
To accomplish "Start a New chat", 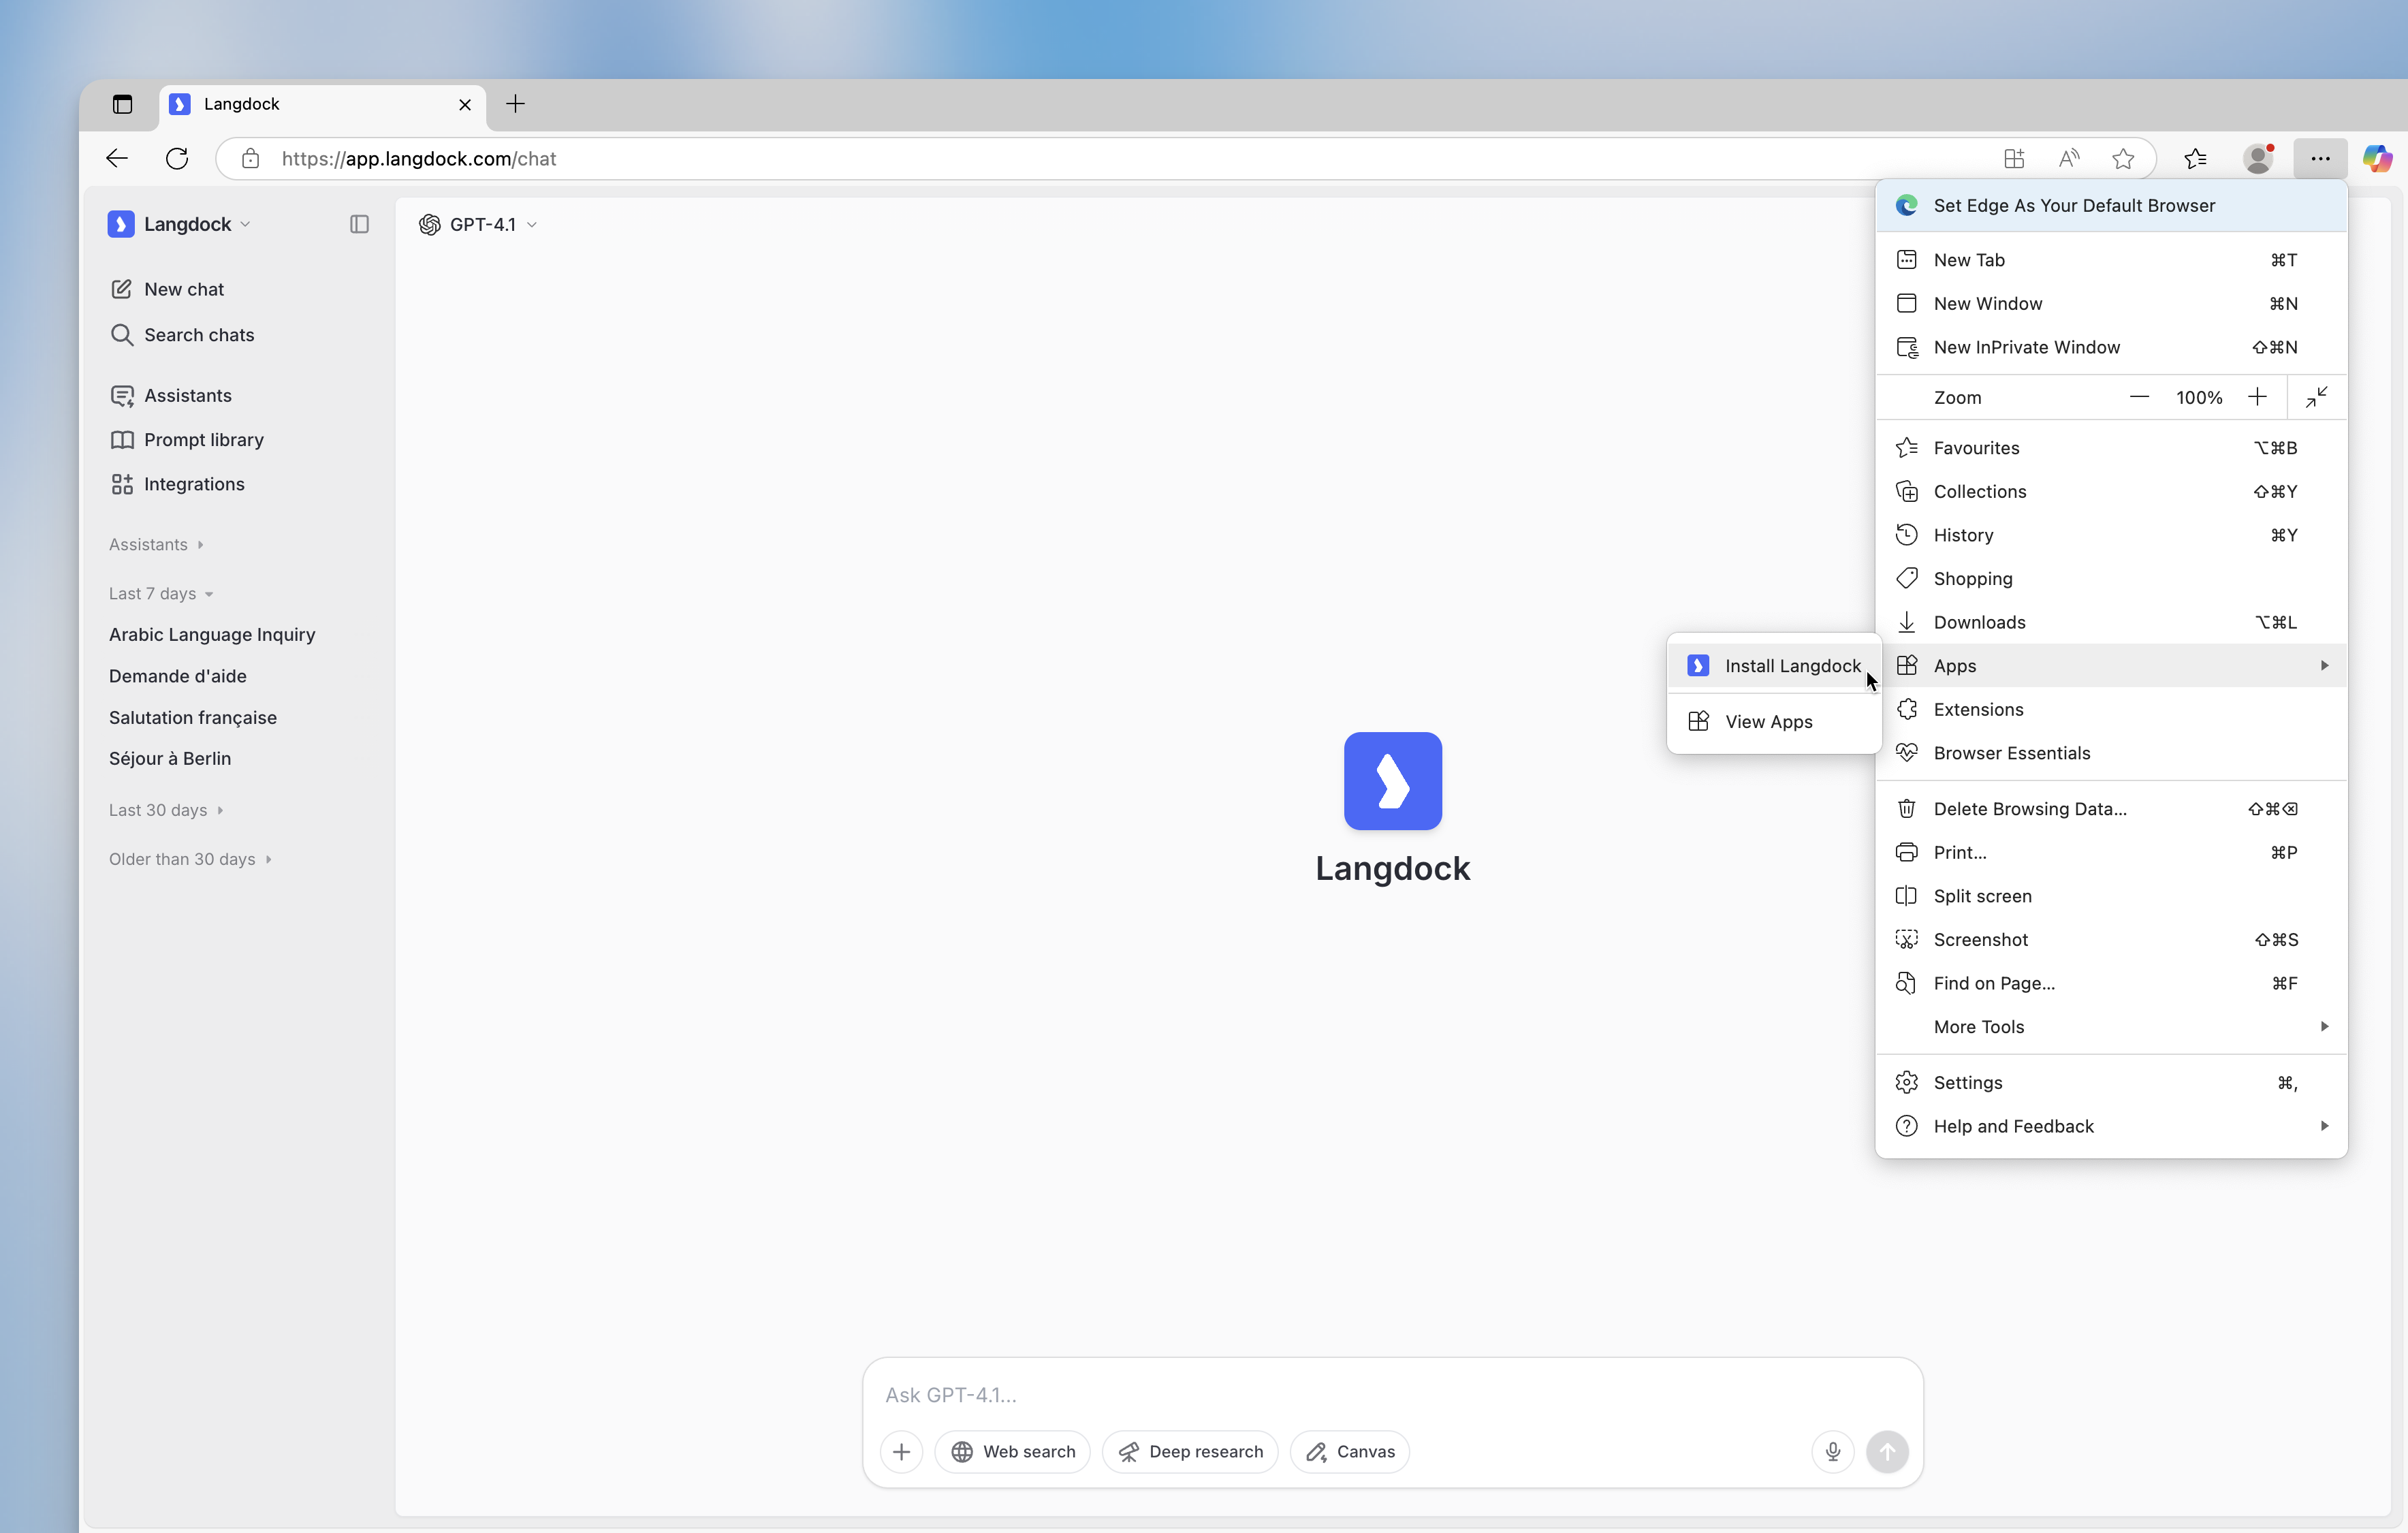I will [x=183, y=289].
